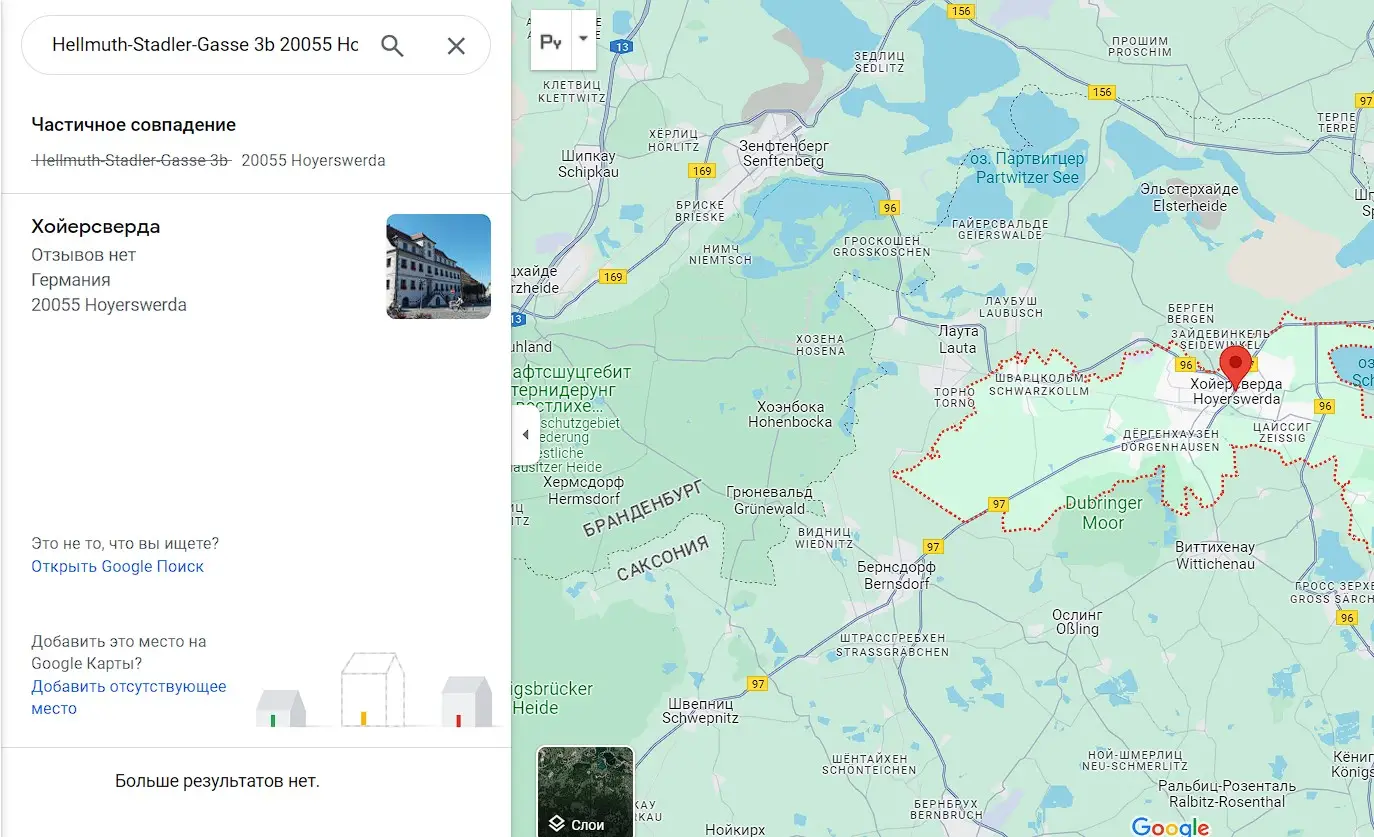The width and height of the screenshot is (1374, 837).
Task: Click the Частичное совпадение heading
Action: (134, 125)
